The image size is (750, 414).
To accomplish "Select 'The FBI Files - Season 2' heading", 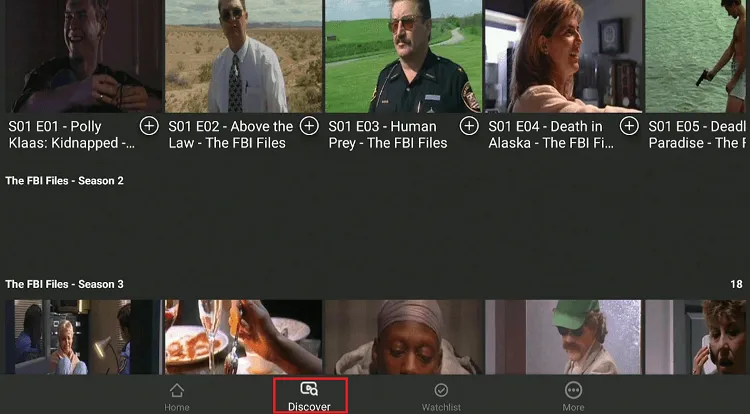I will coord(65,181).
